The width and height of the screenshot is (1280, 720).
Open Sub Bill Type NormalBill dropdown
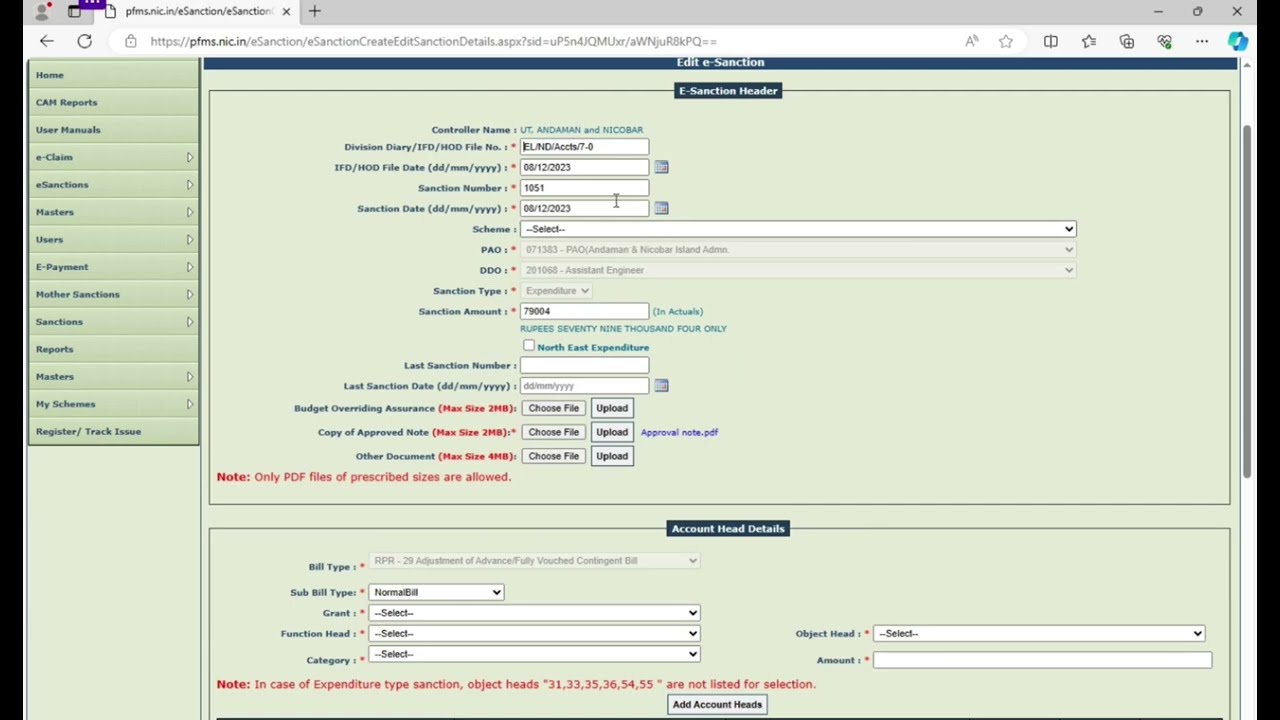[x=436, y=592]
